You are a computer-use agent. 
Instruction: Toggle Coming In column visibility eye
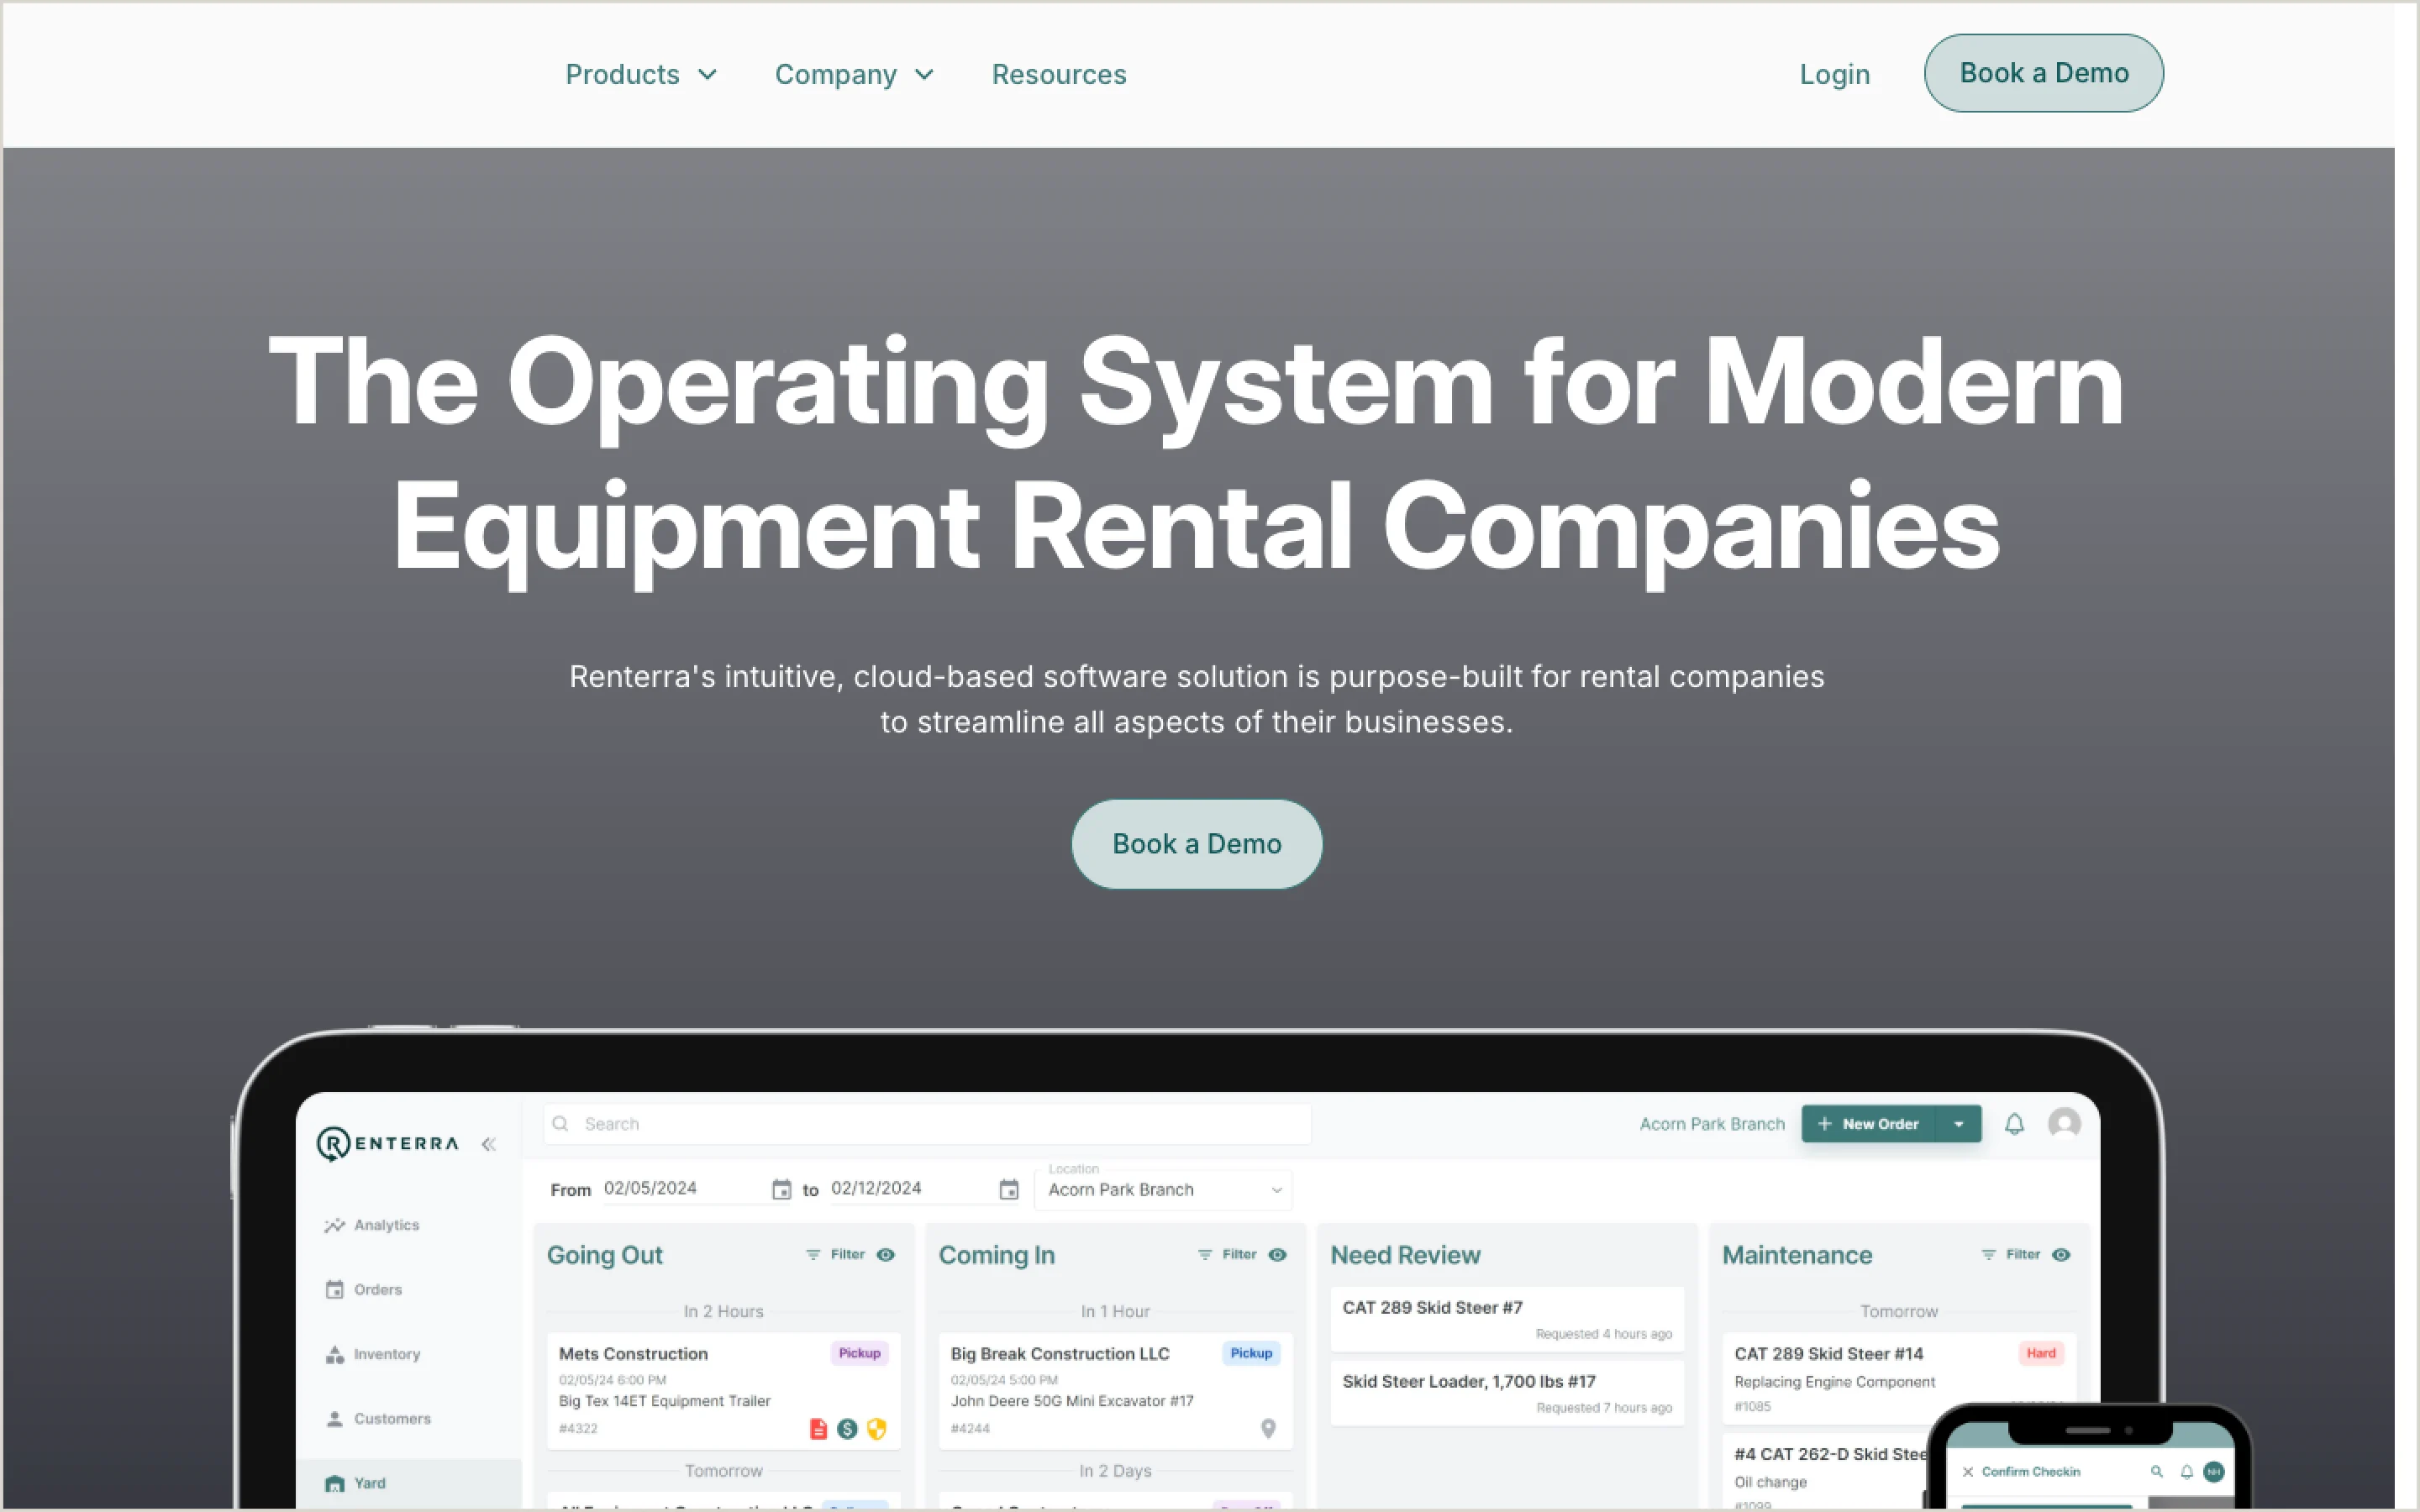point(1278,1254)
